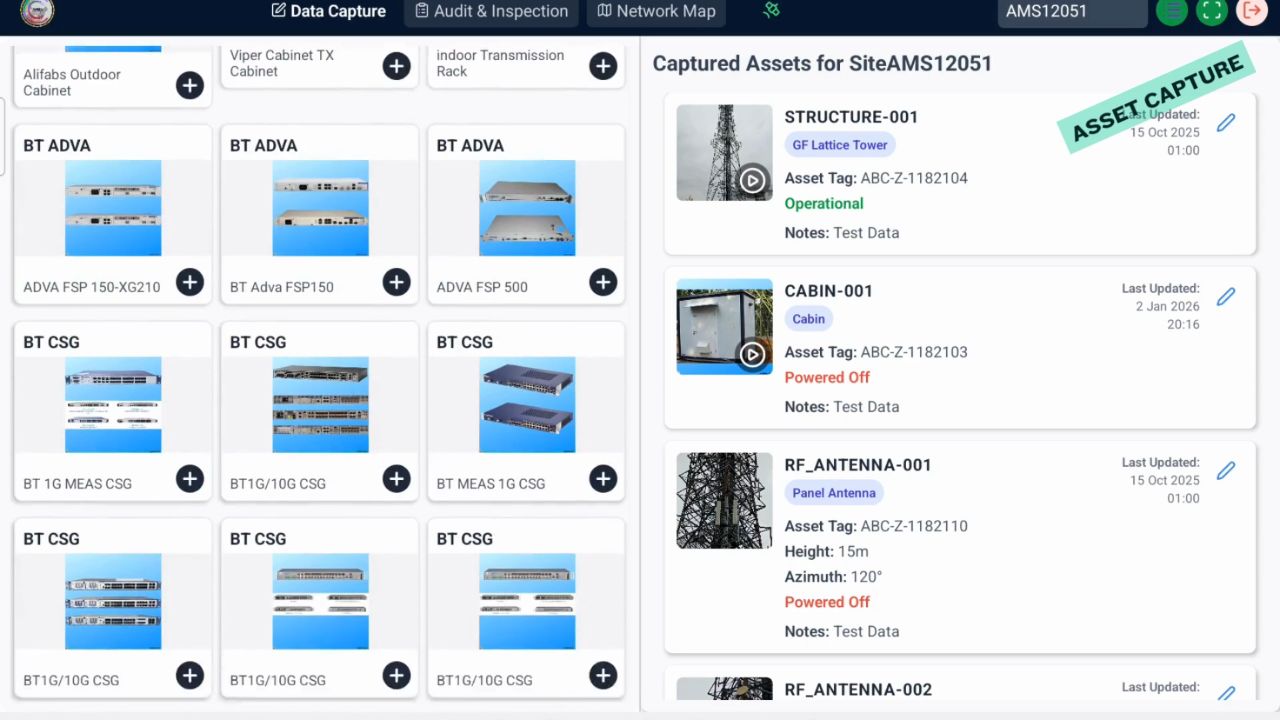
Task: Add Viper Cabinet TX Cabinet via plus icon
Action: [397, 66]
